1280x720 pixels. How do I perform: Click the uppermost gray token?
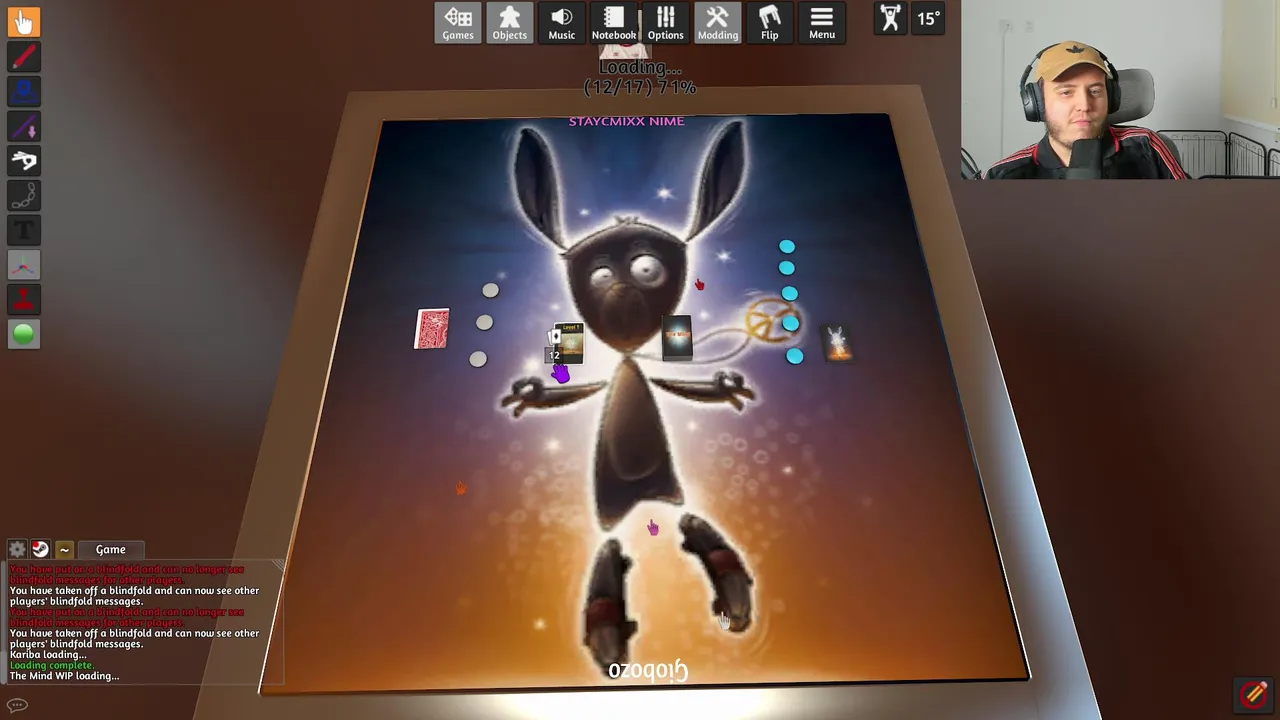(490, 290)
